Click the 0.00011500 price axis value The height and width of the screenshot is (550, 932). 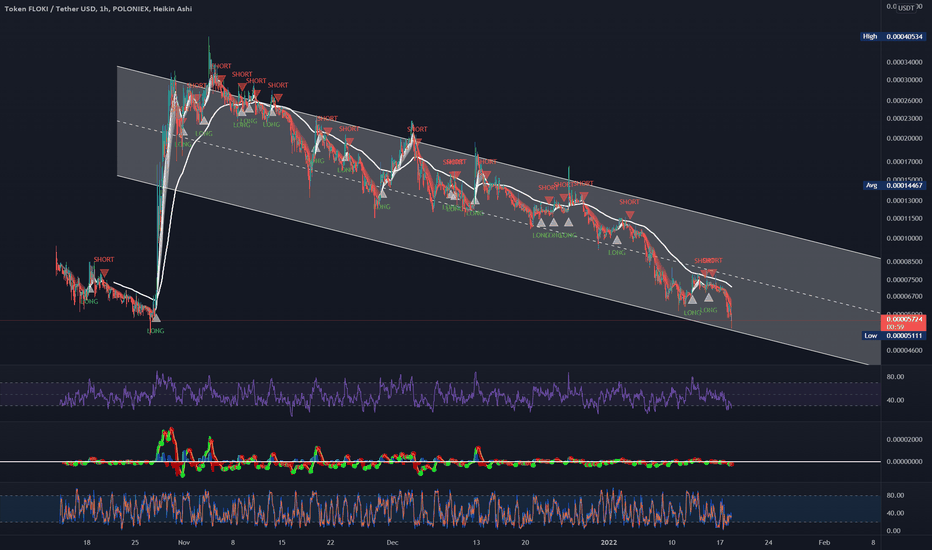(904, 219)
